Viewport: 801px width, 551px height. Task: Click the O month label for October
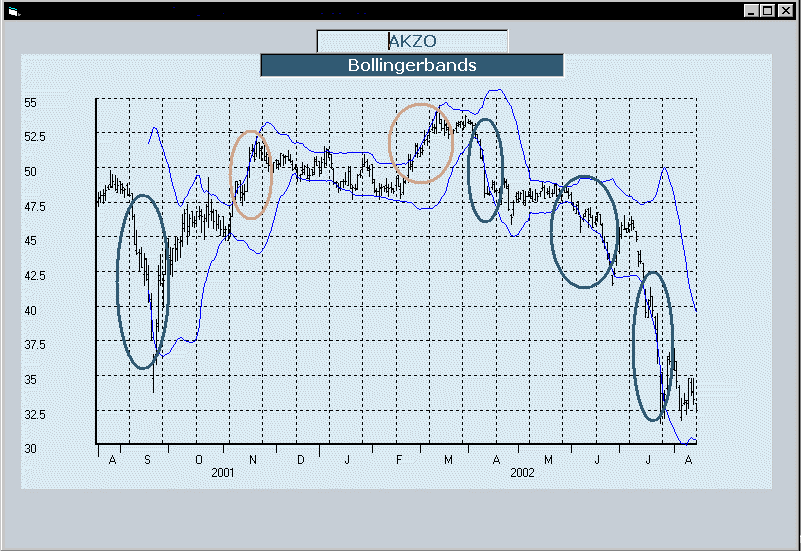tap(199, 460)
